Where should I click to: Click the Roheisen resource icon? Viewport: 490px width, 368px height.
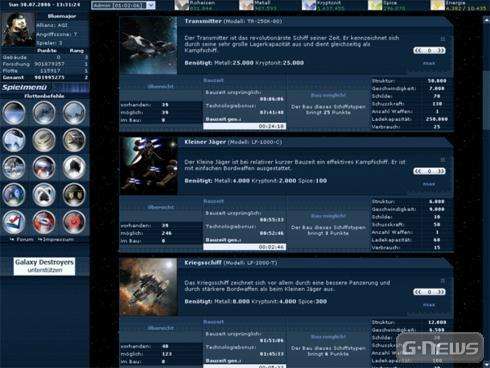pyautogui.click(x=182, y=5)
